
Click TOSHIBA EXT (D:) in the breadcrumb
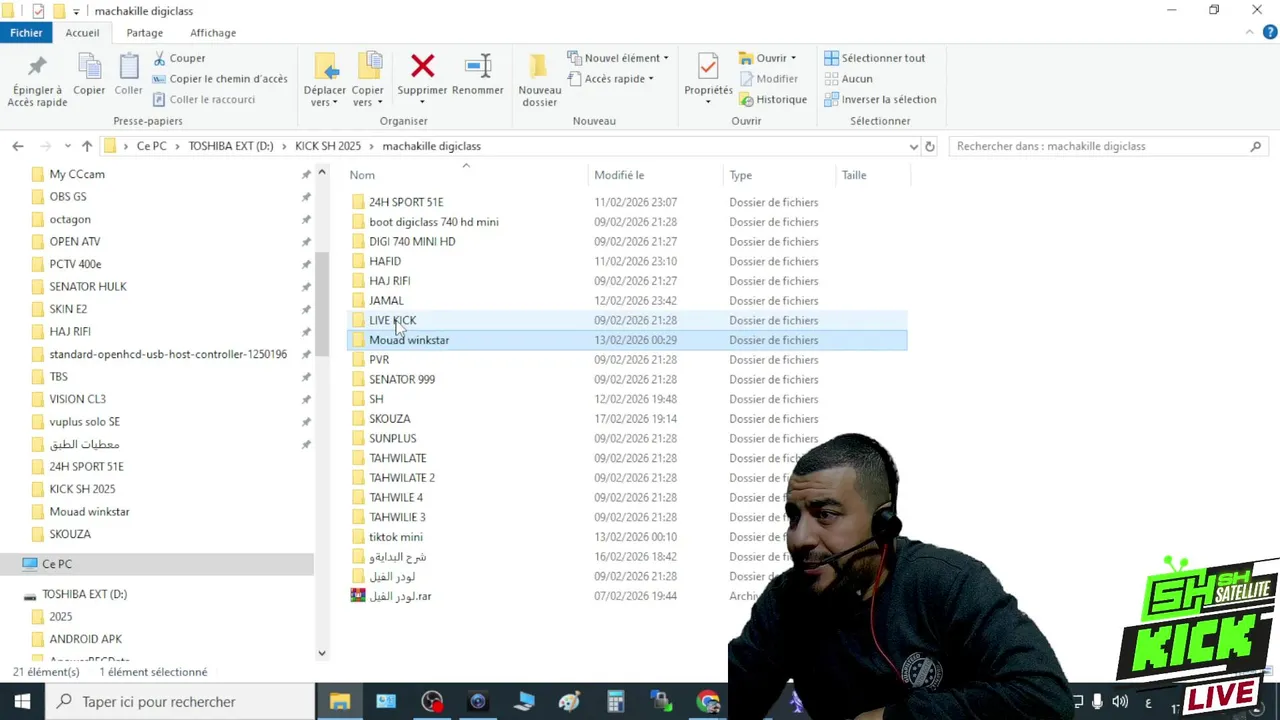pos(231,146)
